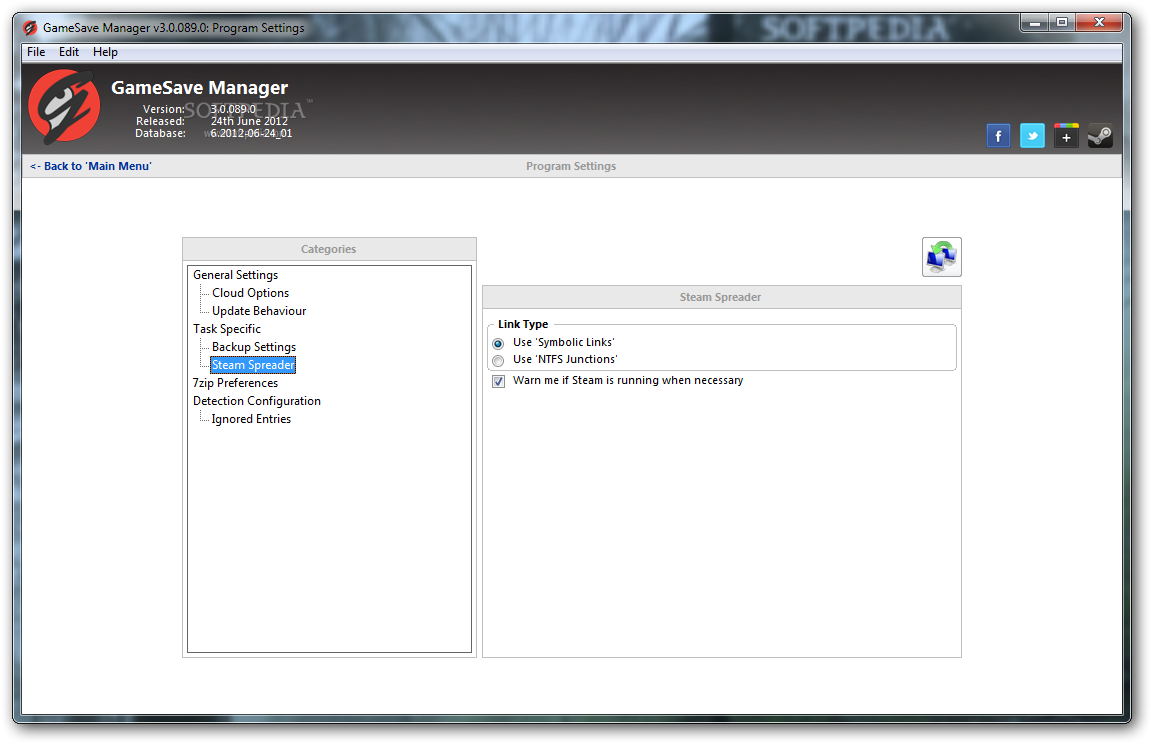Open Ignored Entries category
The width and height of the screenshot is (1152, 744).
point(251,419)
